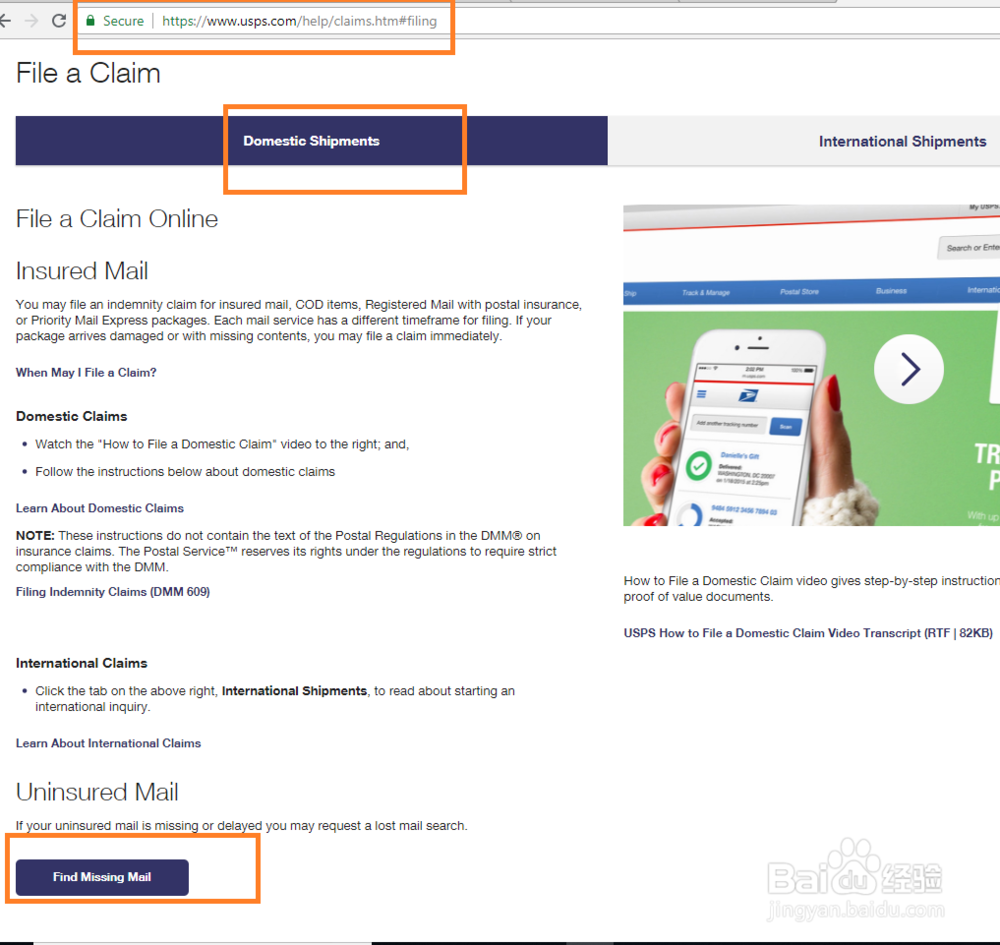
Task: Click the NOTE paragraph about Postal Regulations
Action: point(286,552)
